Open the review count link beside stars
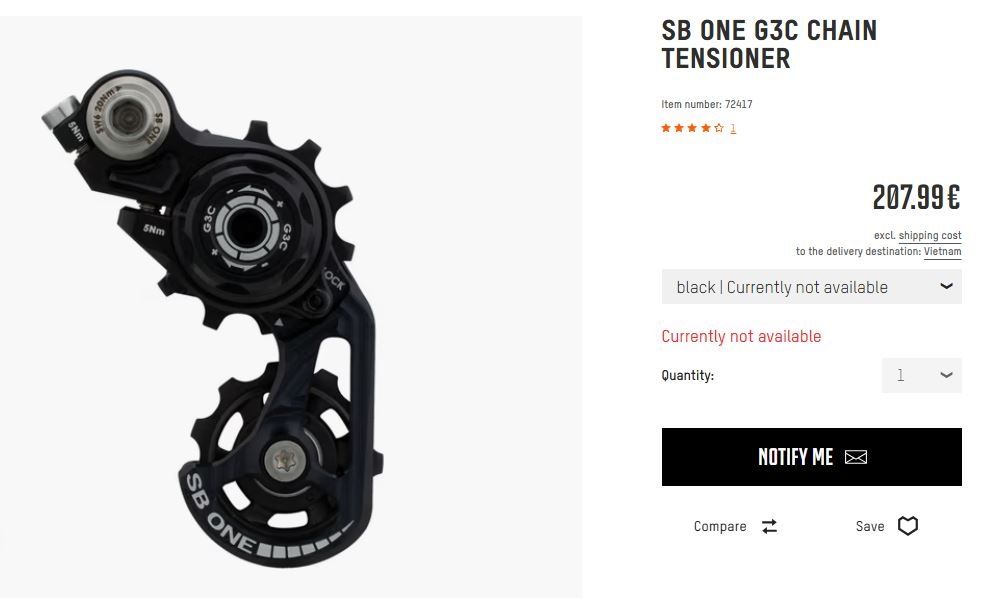 (x=732, y=129)
